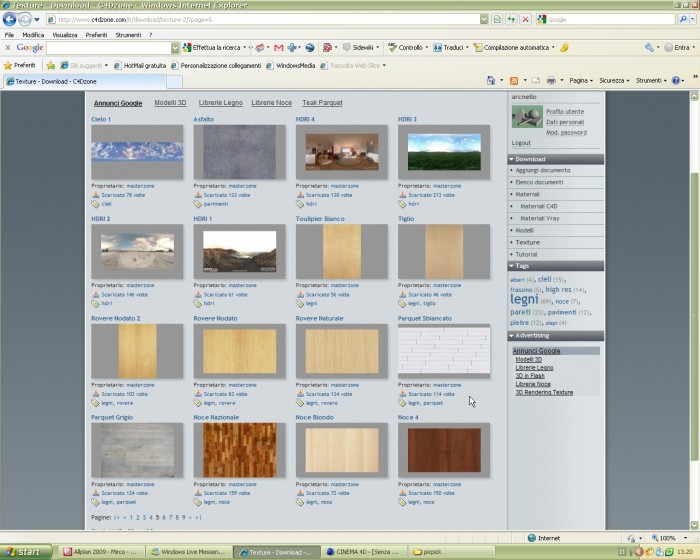Collapse the Tags sidebar section
Viewport: 700px width, 560px height.
click(x=511, y=266)
